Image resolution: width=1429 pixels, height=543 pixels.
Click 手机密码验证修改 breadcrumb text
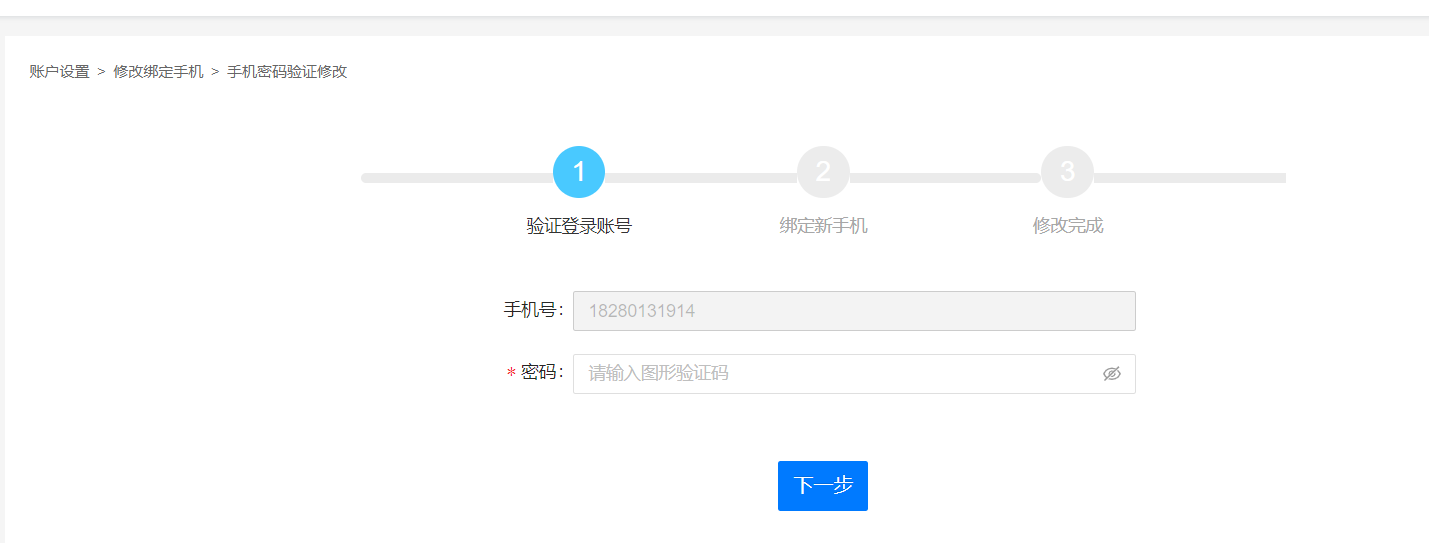click(x=287, y=72)
